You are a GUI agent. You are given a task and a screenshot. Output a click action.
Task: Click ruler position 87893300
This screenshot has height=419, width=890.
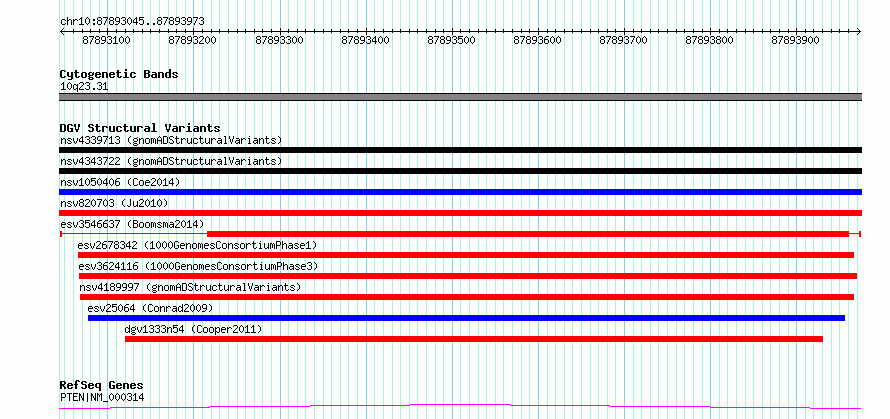[x=279, y=40]
